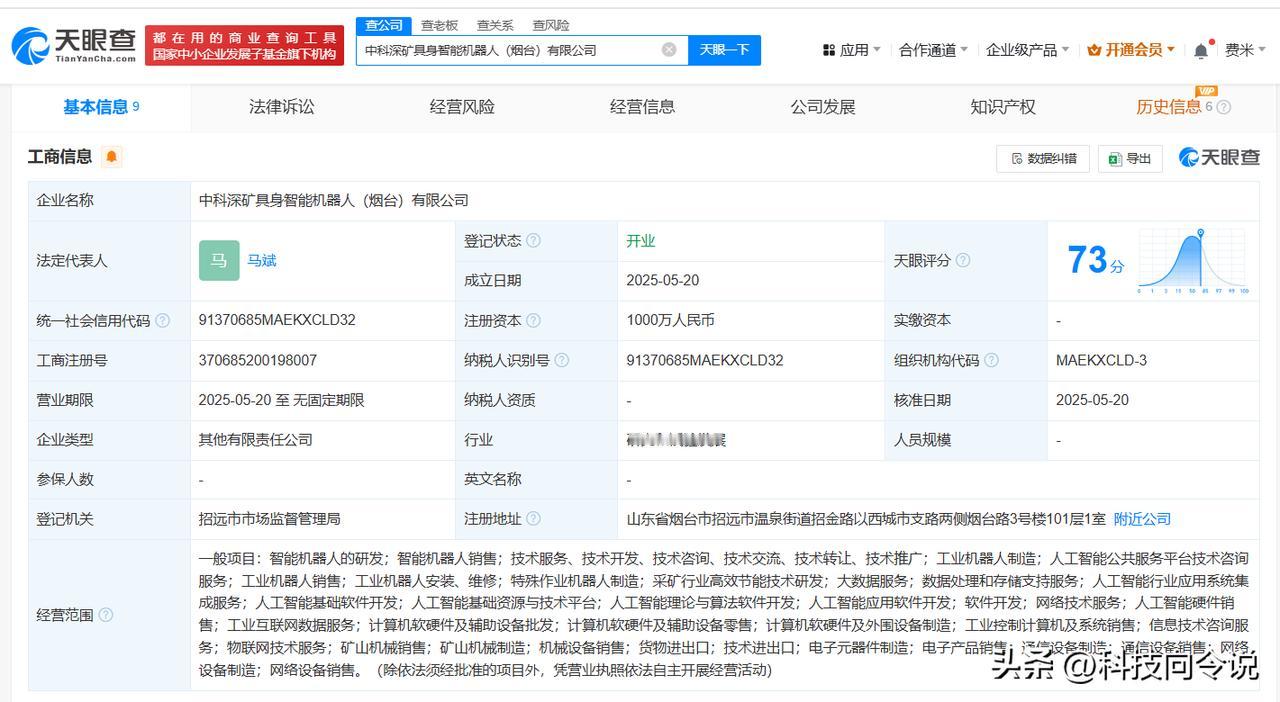Click the score distribution chart
This screenshot has width=1280, height=702.
[x=1193, y=261]
